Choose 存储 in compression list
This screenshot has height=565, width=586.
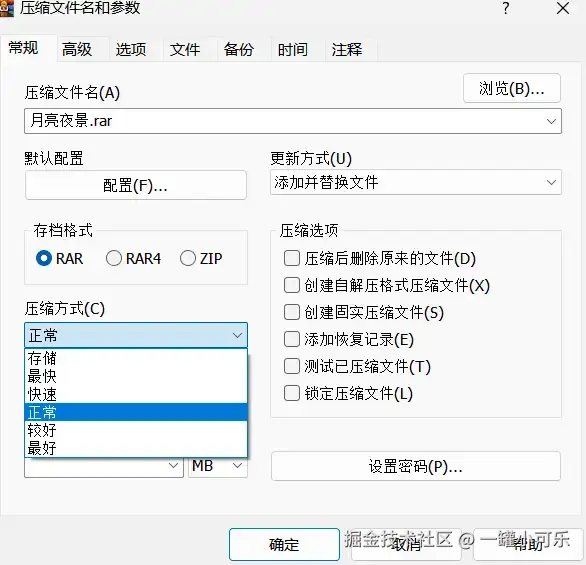[x=136, y=358]
